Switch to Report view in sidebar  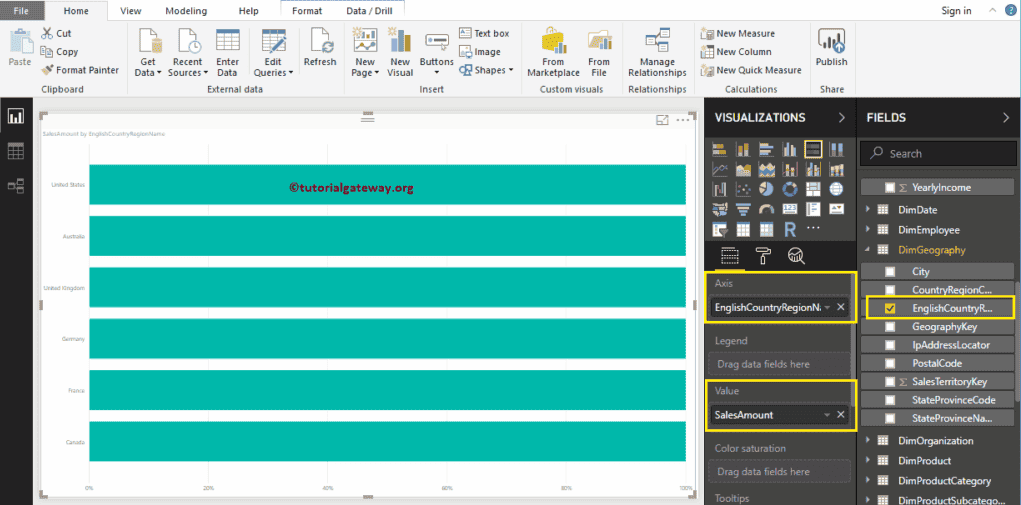pos(16,116)
